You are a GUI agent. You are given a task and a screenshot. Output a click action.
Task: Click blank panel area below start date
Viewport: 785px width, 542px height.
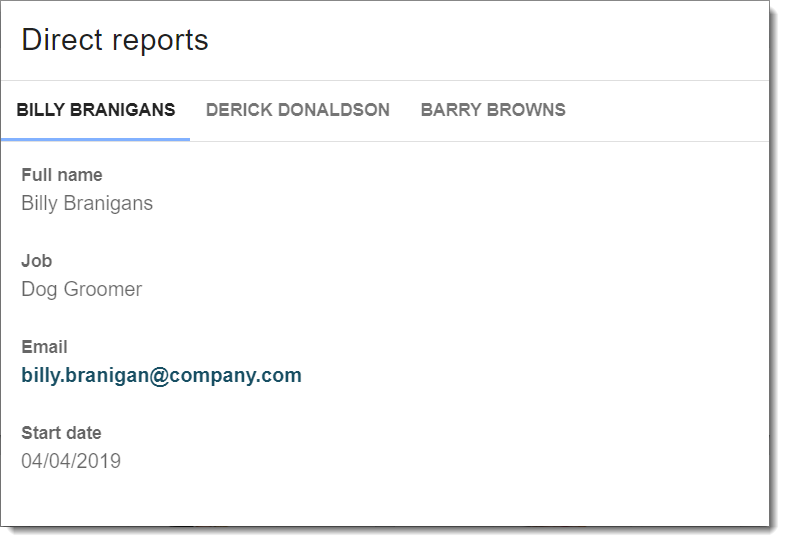pos(385,499)
